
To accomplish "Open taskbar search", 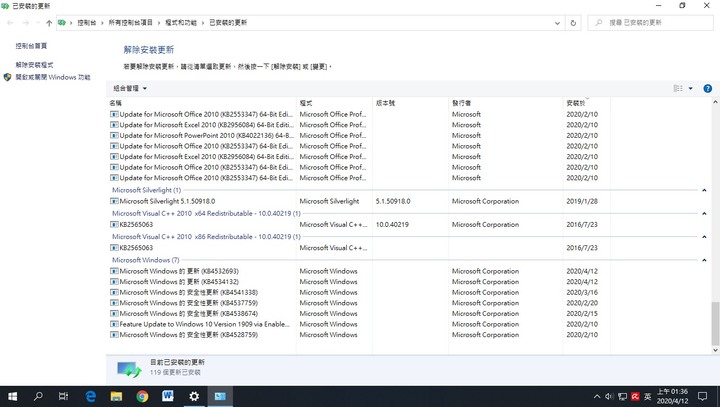I will pos(38,396).
